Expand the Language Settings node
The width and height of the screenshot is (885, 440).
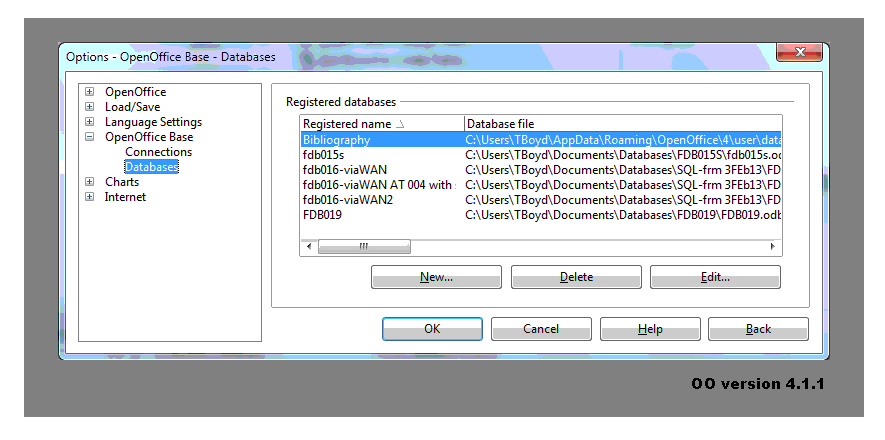89,122
